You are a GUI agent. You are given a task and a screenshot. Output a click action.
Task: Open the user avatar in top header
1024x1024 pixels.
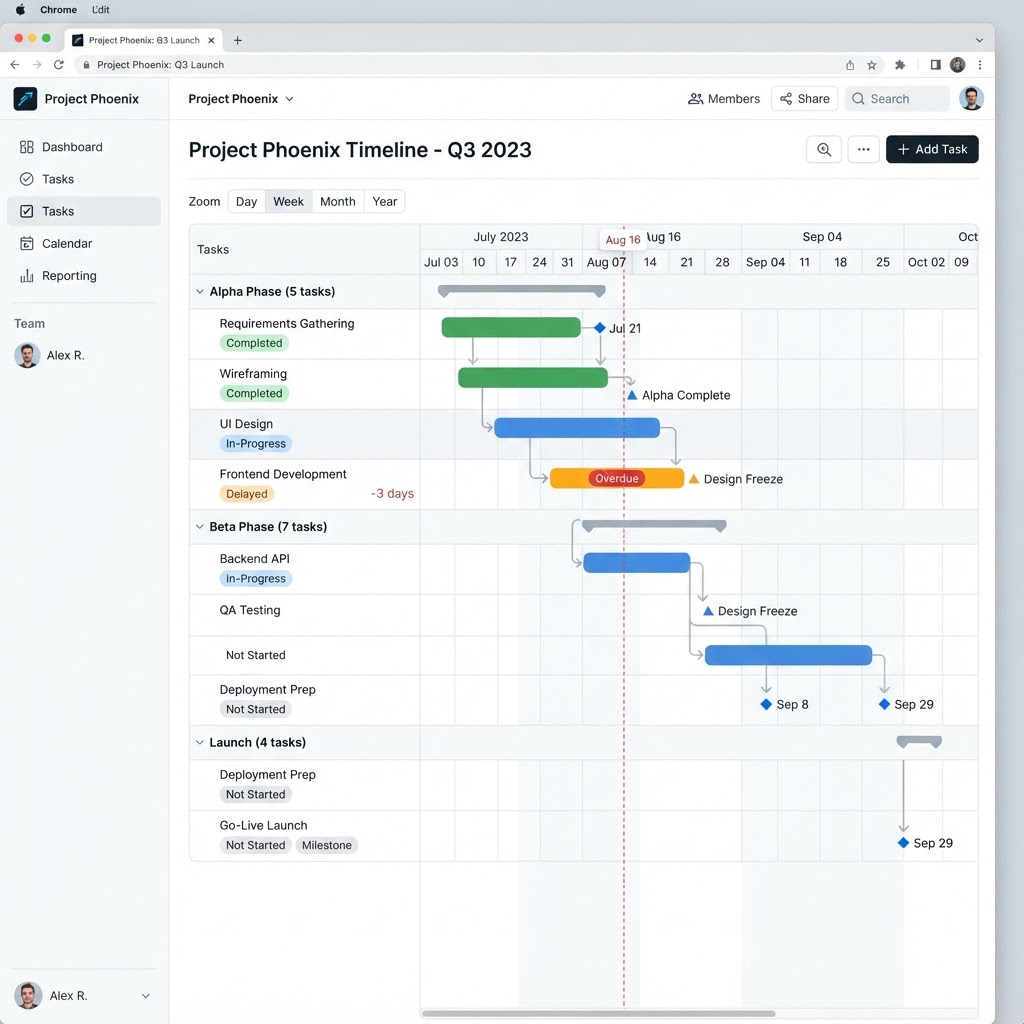(971, 99)
